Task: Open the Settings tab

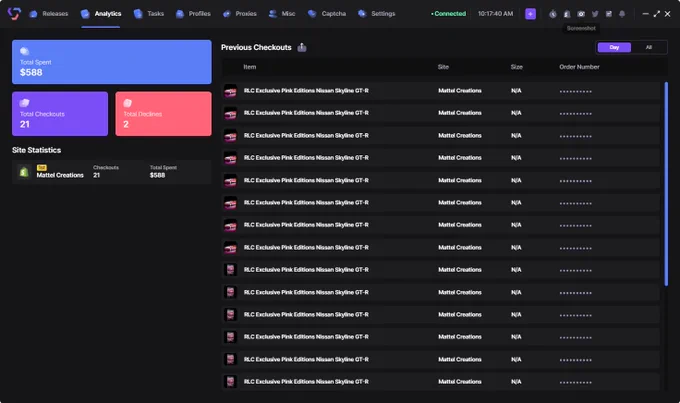Action: coord(376,14)
